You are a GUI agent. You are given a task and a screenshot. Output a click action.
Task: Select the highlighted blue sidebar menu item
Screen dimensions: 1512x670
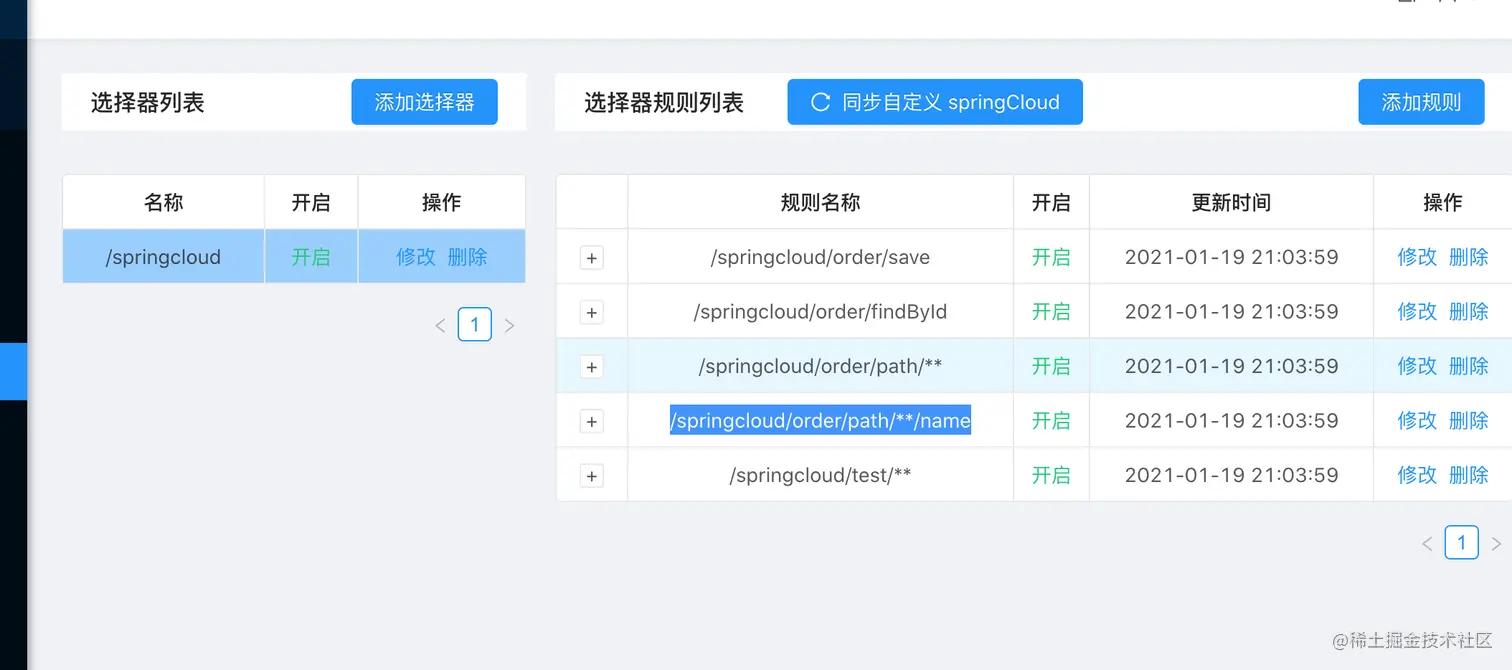13,371
